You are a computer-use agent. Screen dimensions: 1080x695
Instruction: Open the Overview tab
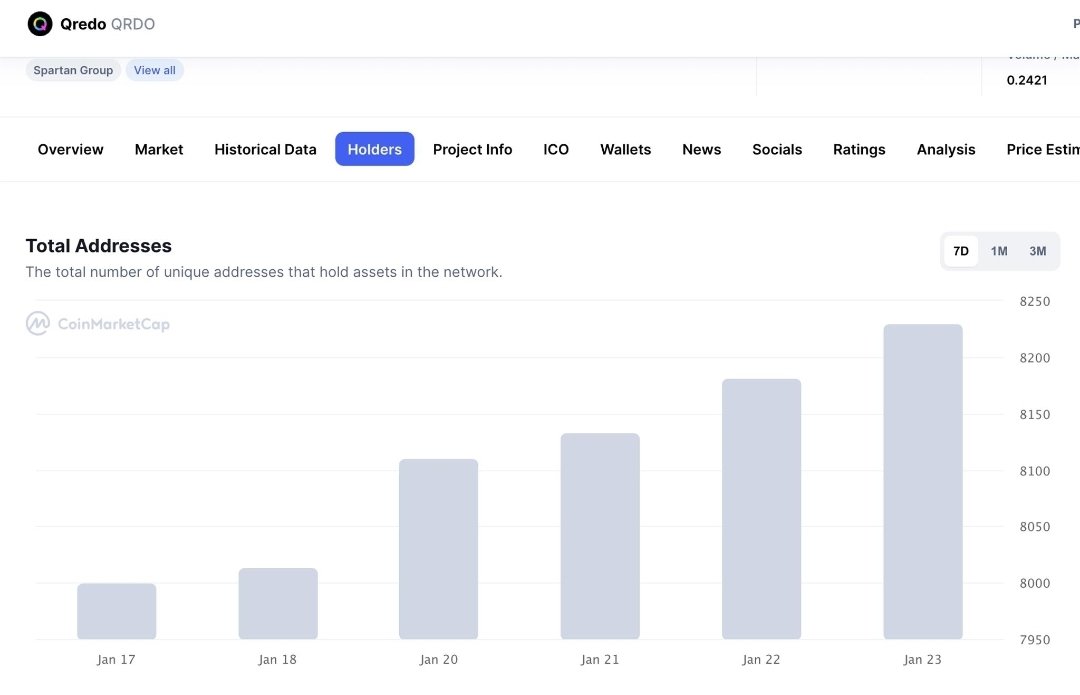click(x=70, y=149)
